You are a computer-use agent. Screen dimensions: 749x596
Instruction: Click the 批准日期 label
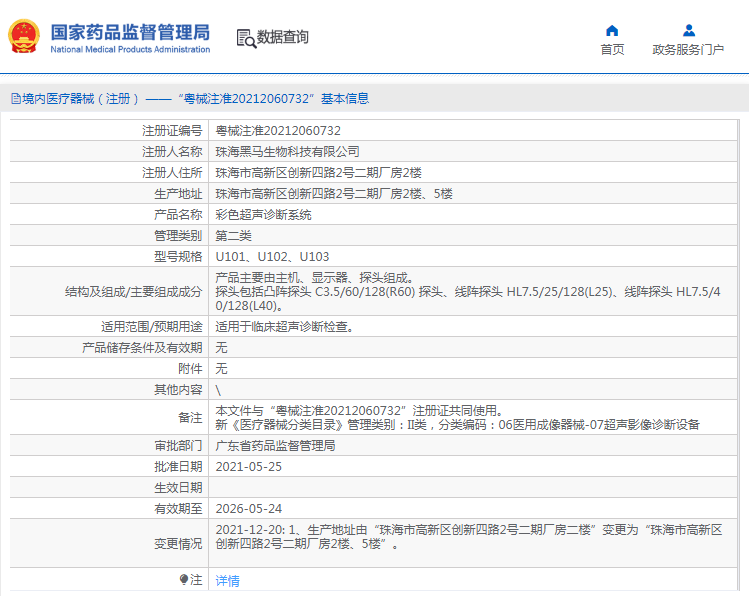(x=178, y=467)
